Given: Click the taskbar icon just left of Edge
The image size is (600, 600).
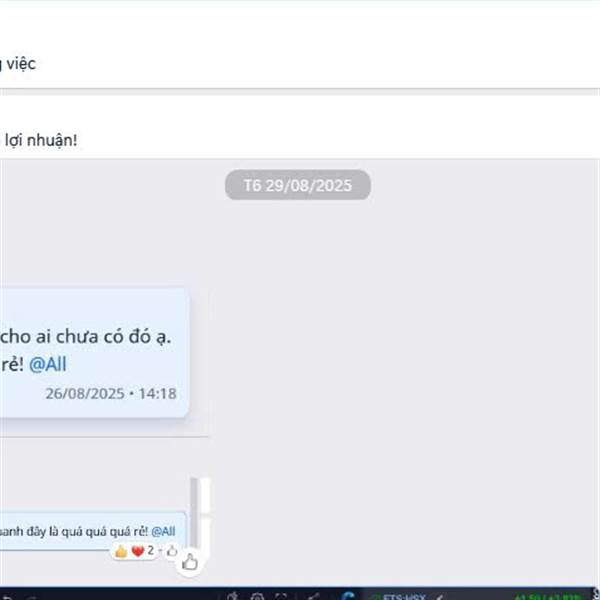Looking at the screenshot, I should [x=314, y=596].
